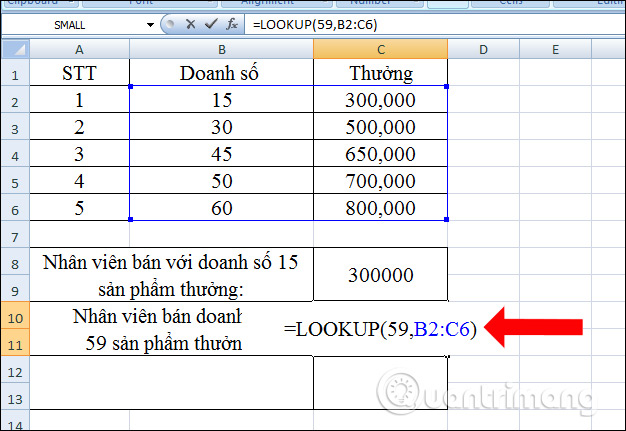Click Thưởng cell with 700,000

(x=380, y=180)
